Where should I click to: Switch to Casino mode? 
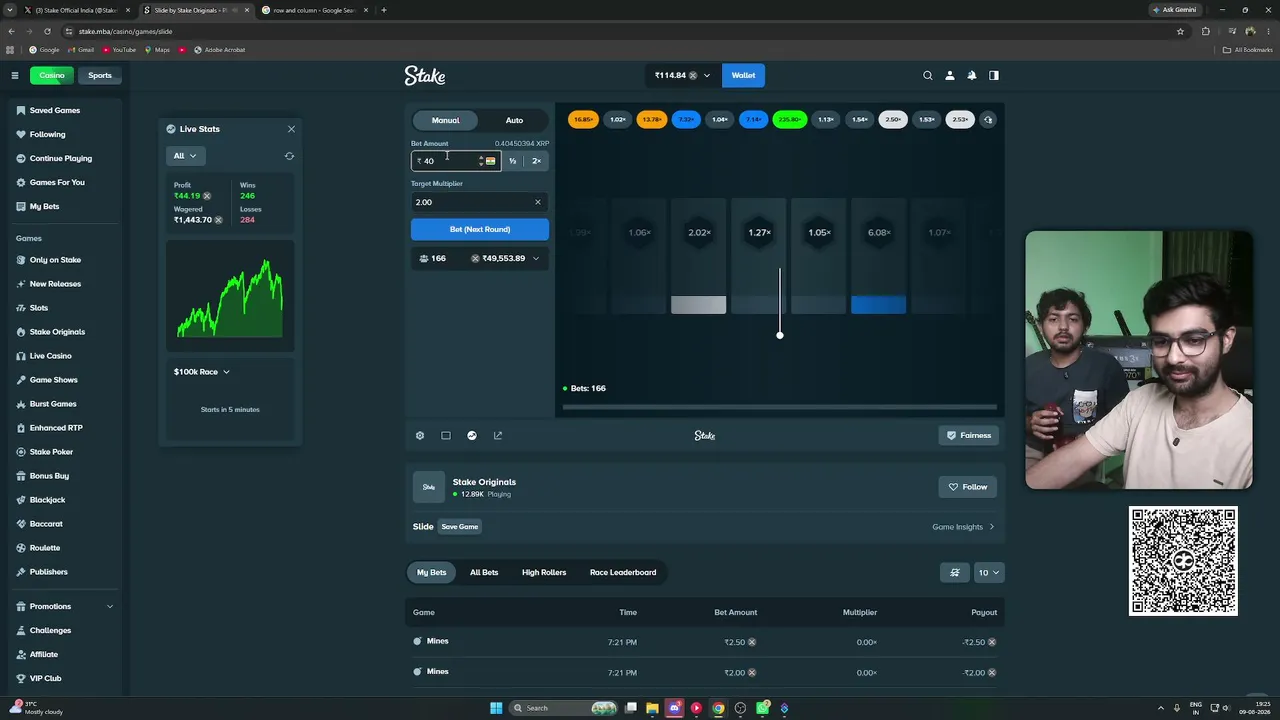tap(51, 75)
